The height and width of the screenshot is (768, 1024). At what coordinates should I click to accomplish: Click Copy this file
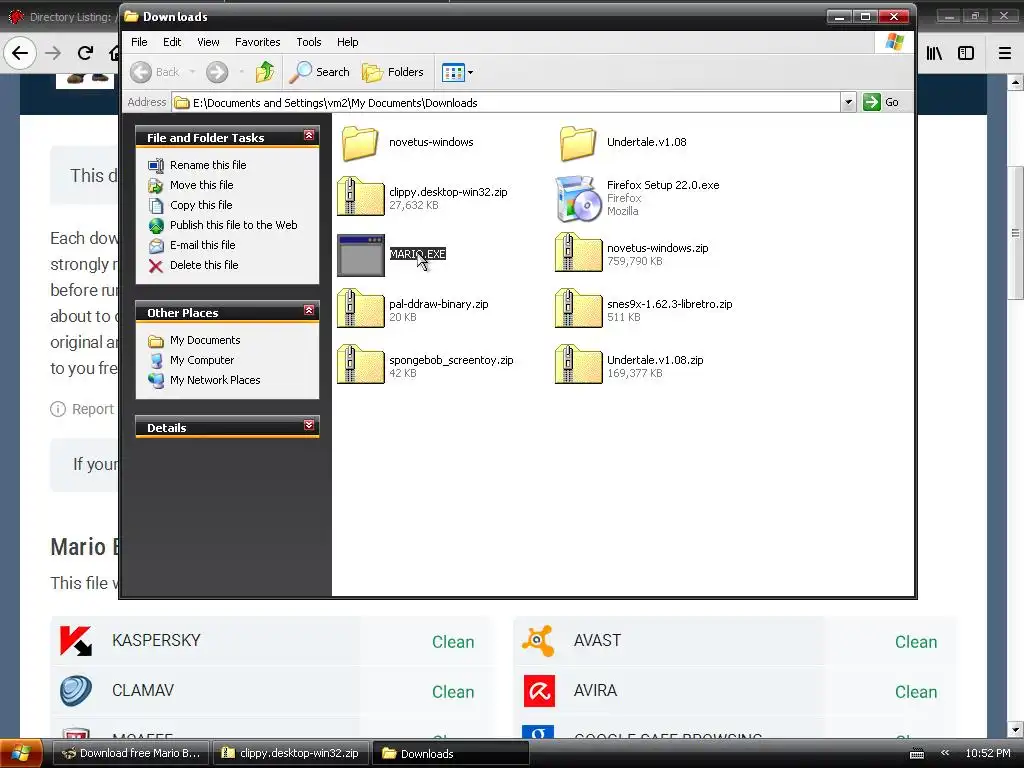click(200, 205)
